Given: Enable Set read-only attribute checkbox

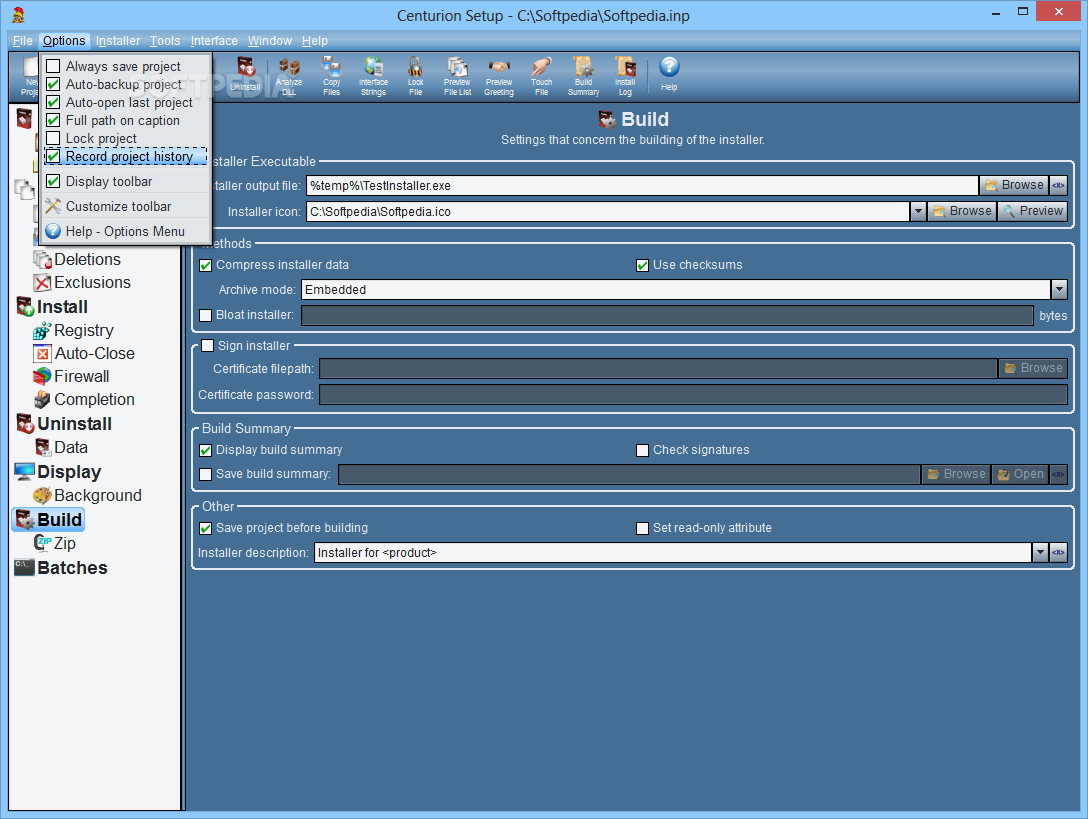Looking at the screenshot, I should (x=643, y=528).
